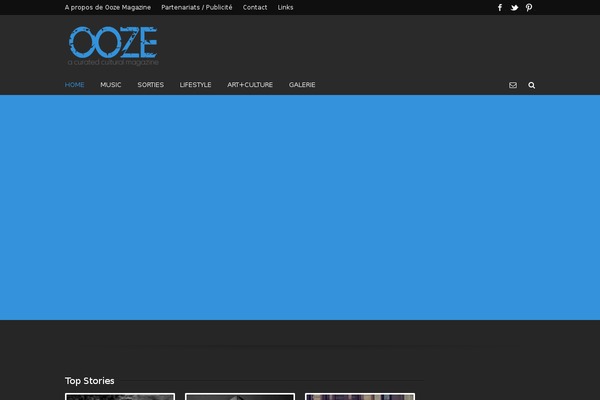Select the GALERIE menu item

pyautogui.click(x=302, y=85)
